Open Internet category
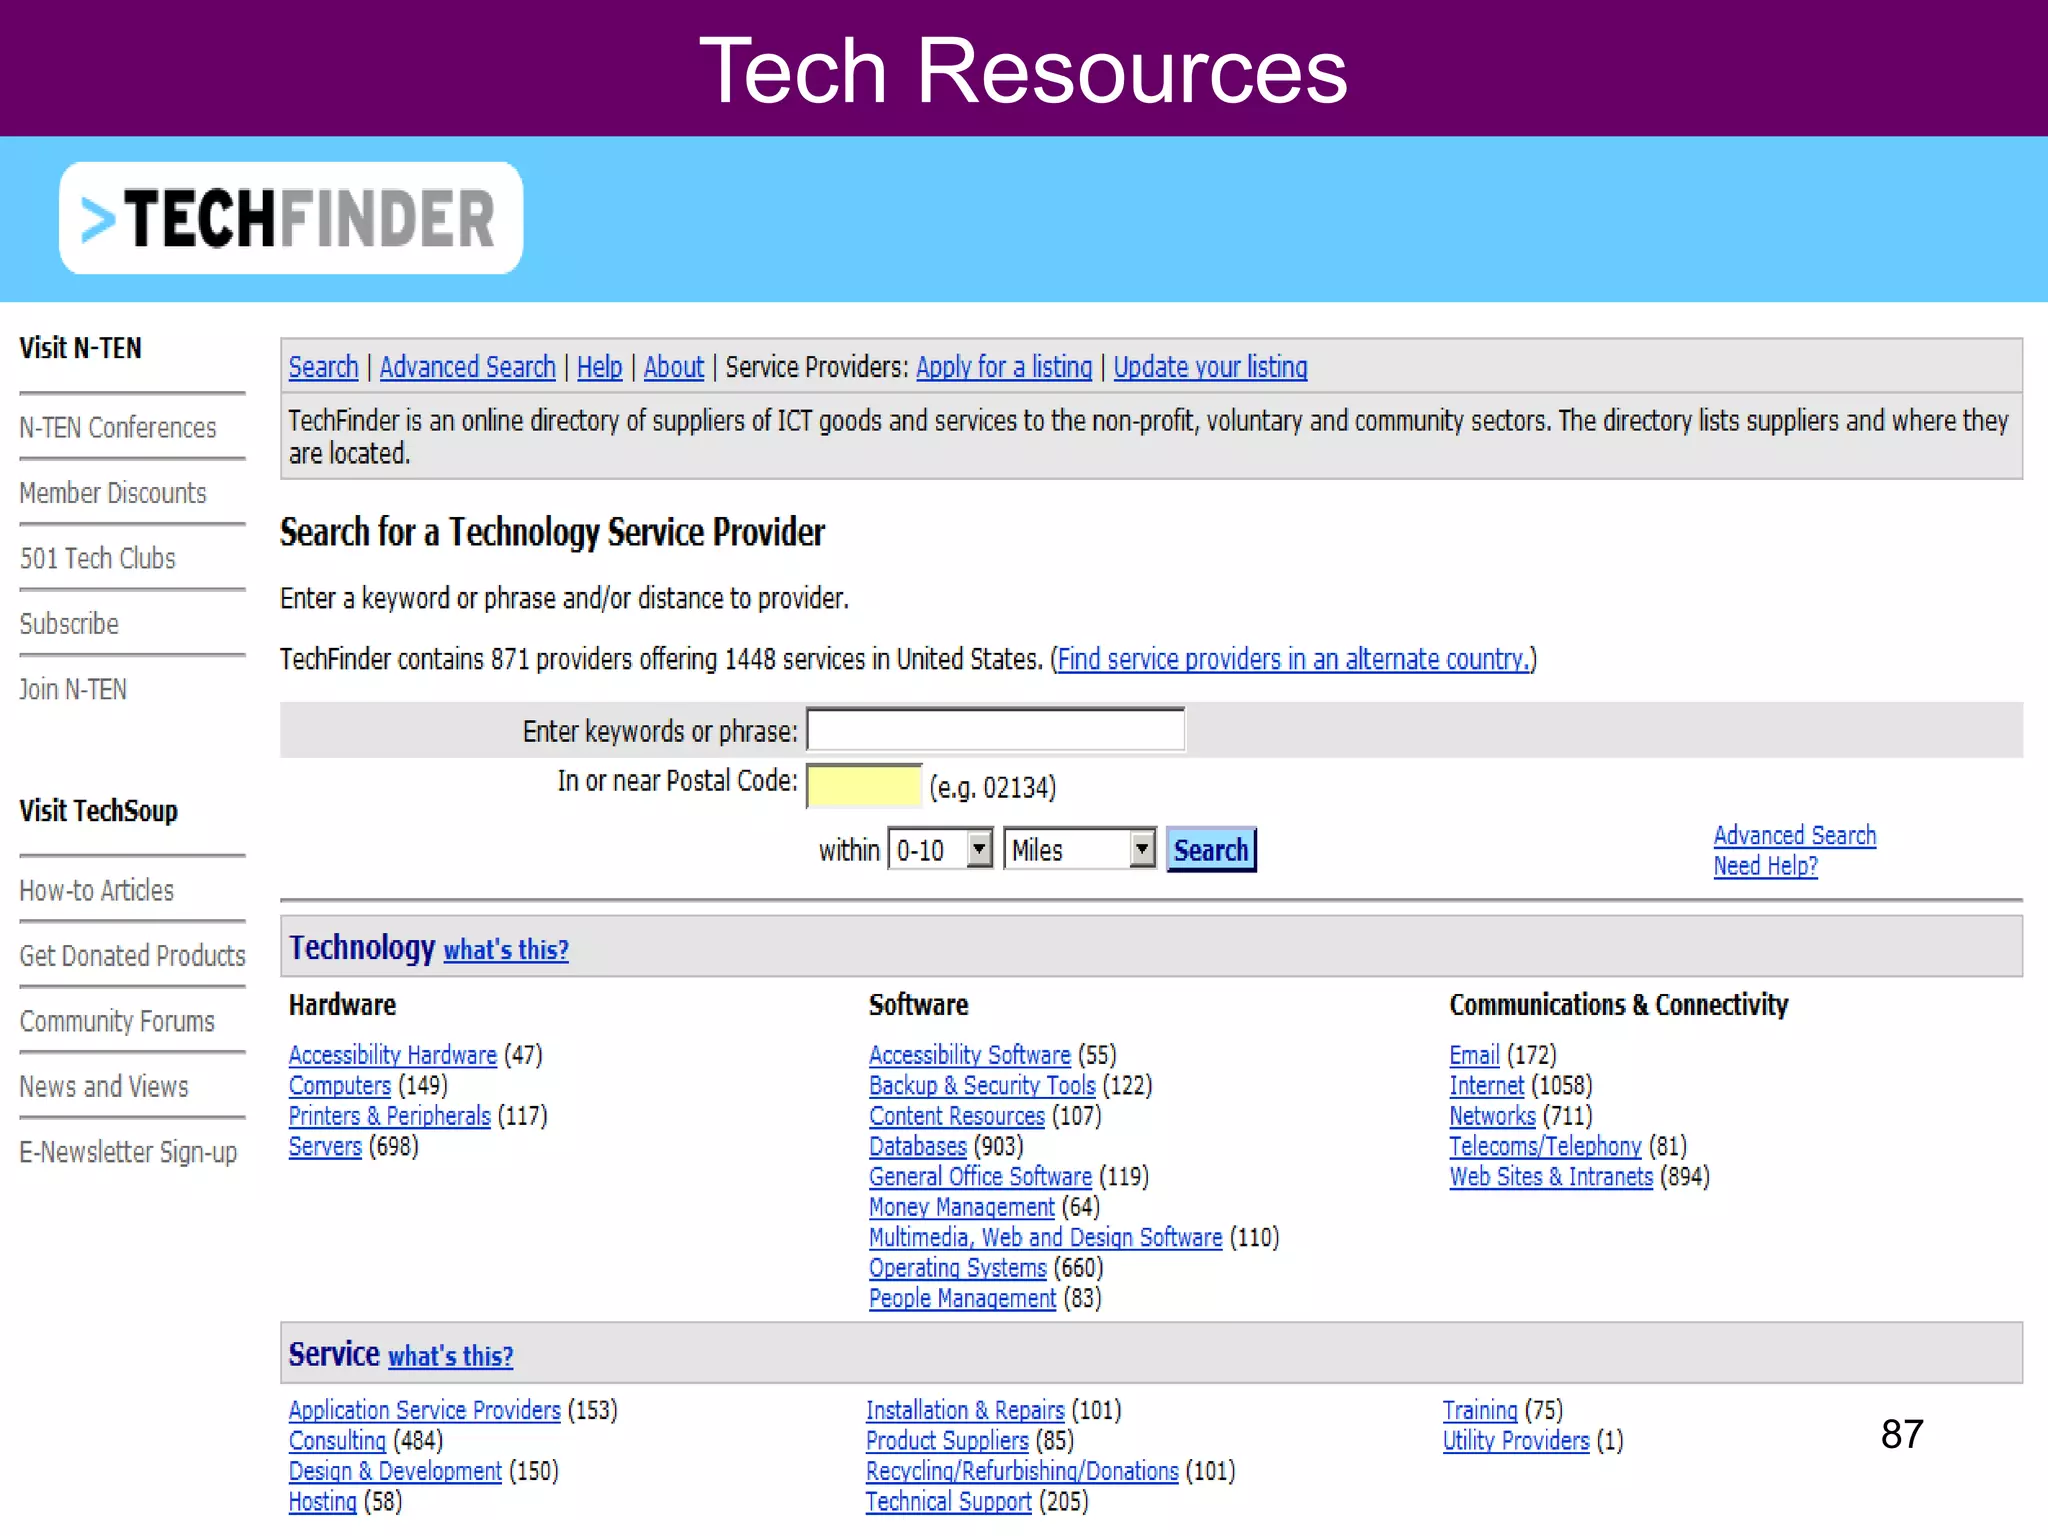The width and height of the screenshot is (2048, 1536). tap(1486, 1085)
